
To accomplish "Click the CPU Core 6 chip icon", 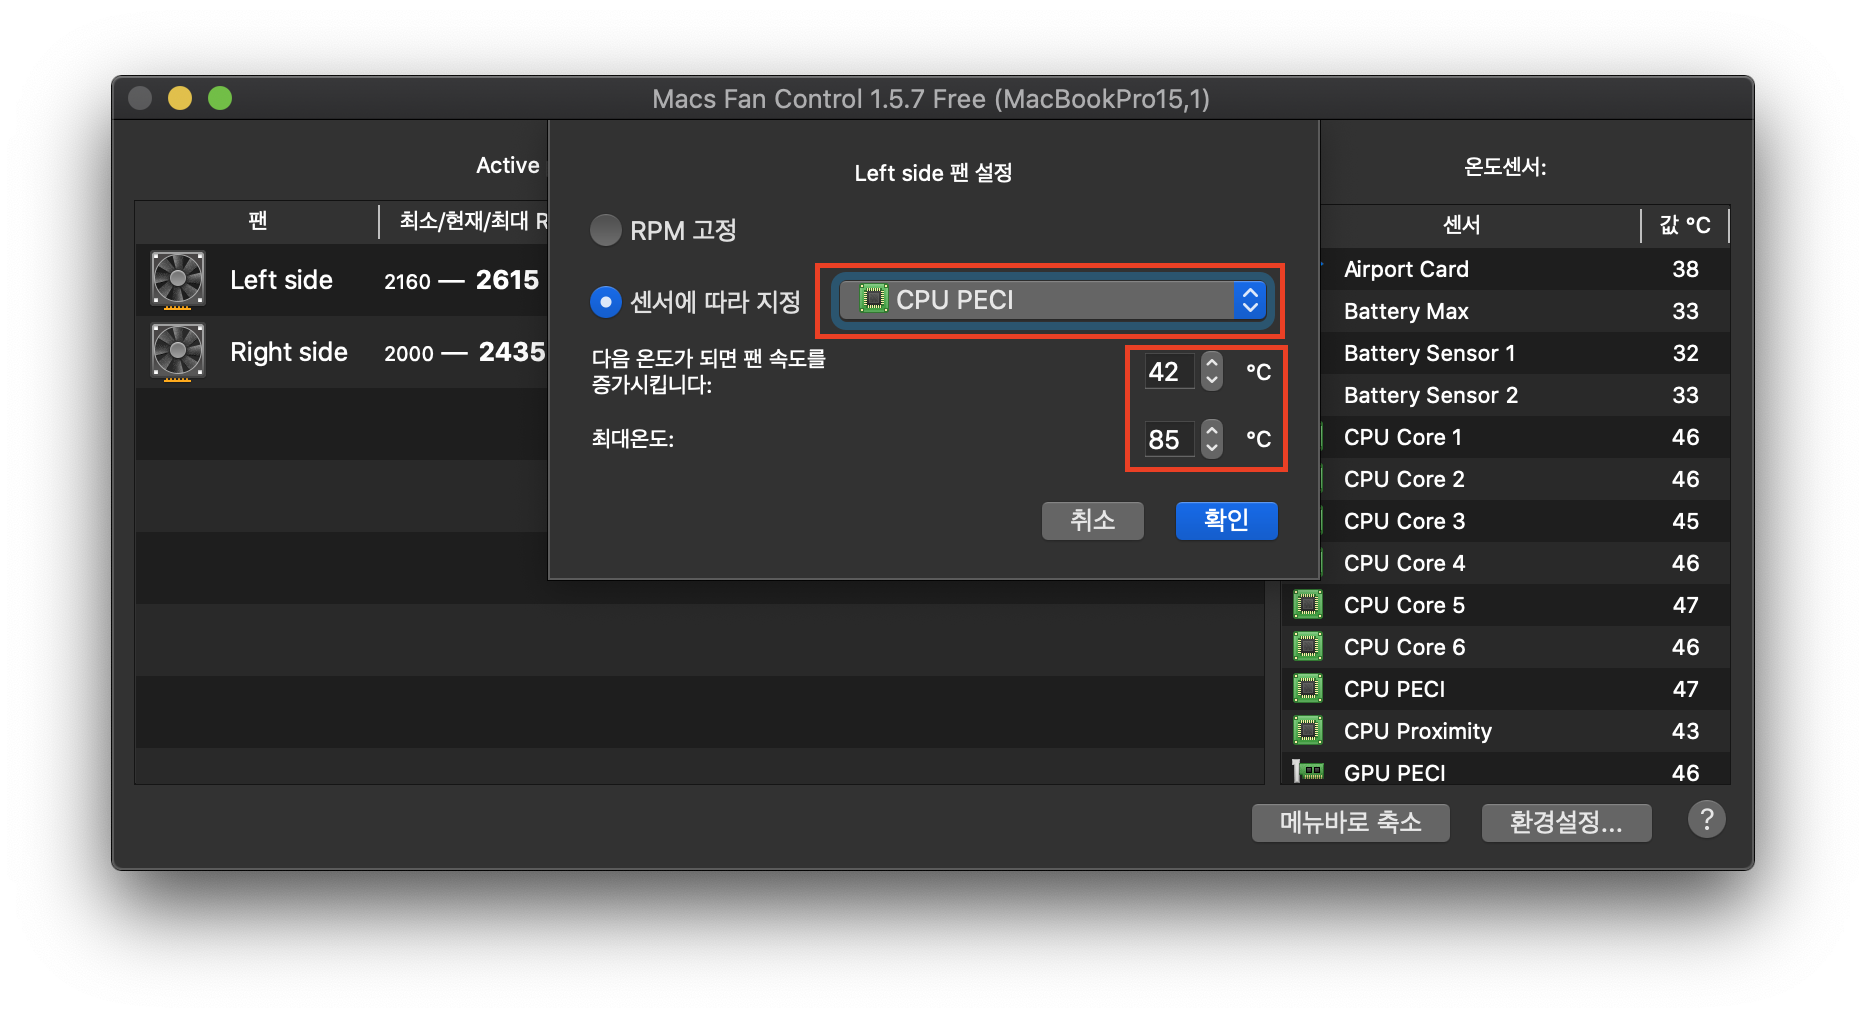I will coord(1307,647).
